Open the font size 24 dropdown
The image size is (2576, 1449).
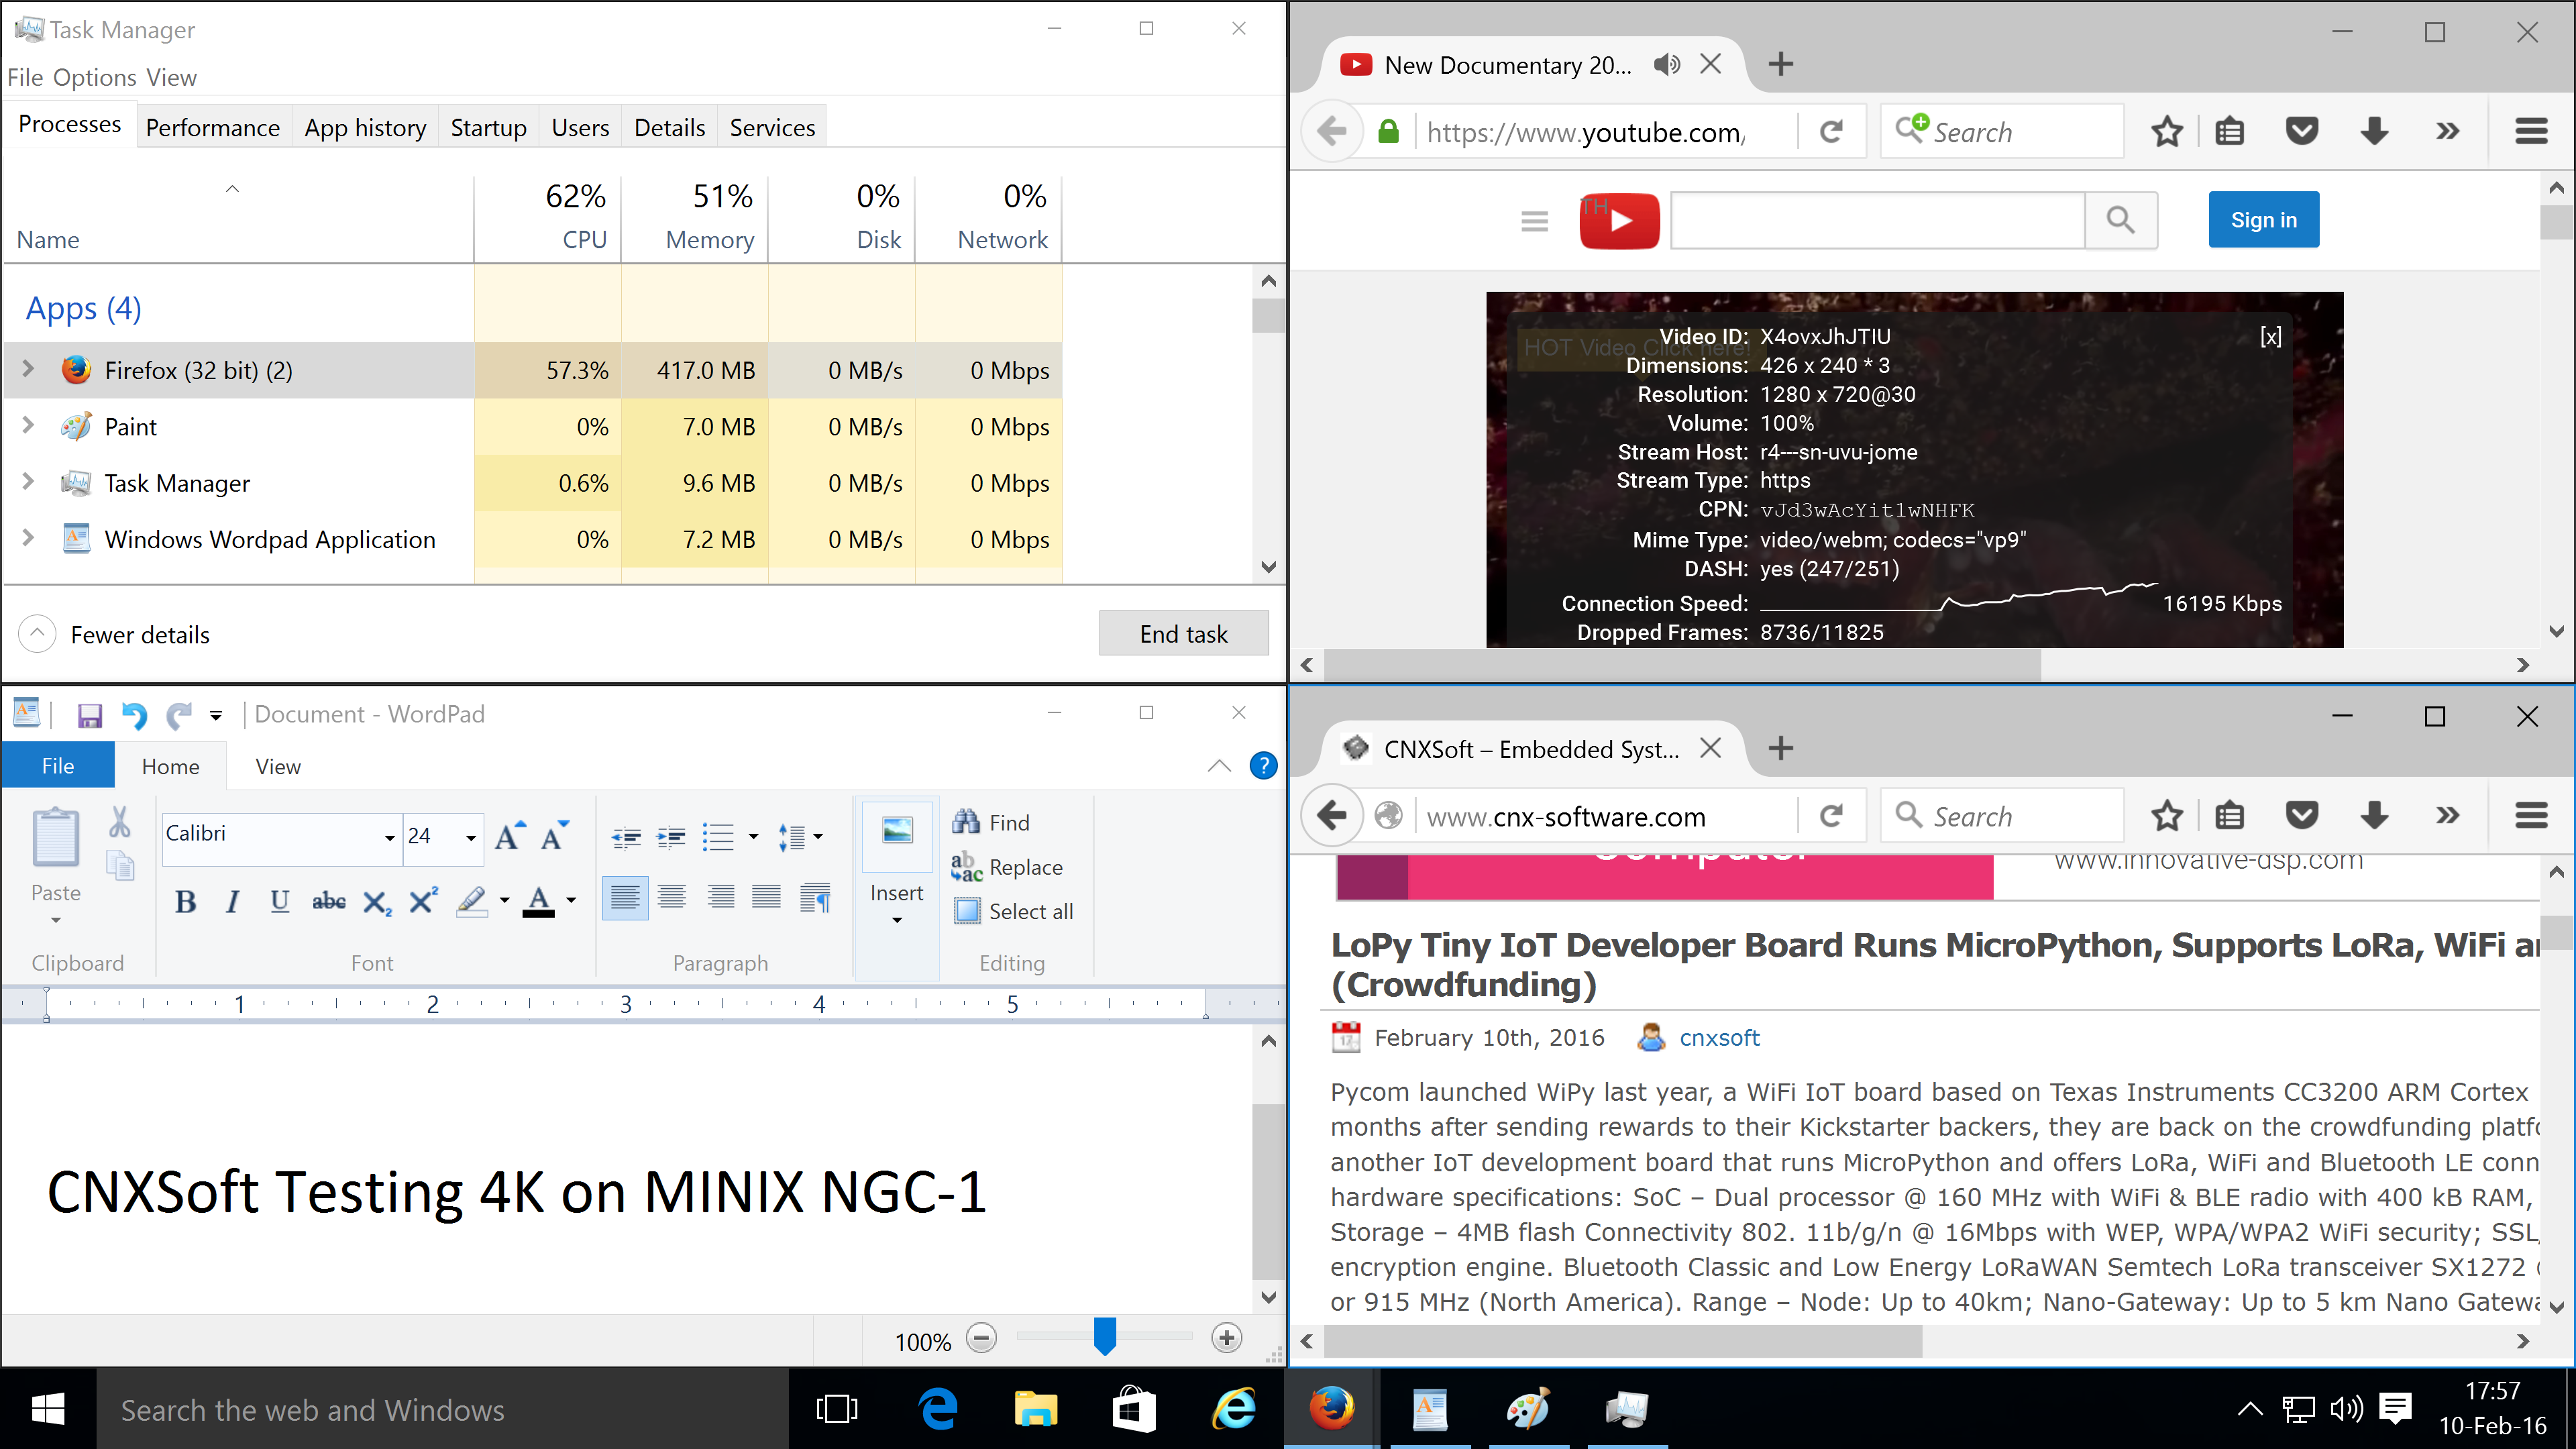471,837
